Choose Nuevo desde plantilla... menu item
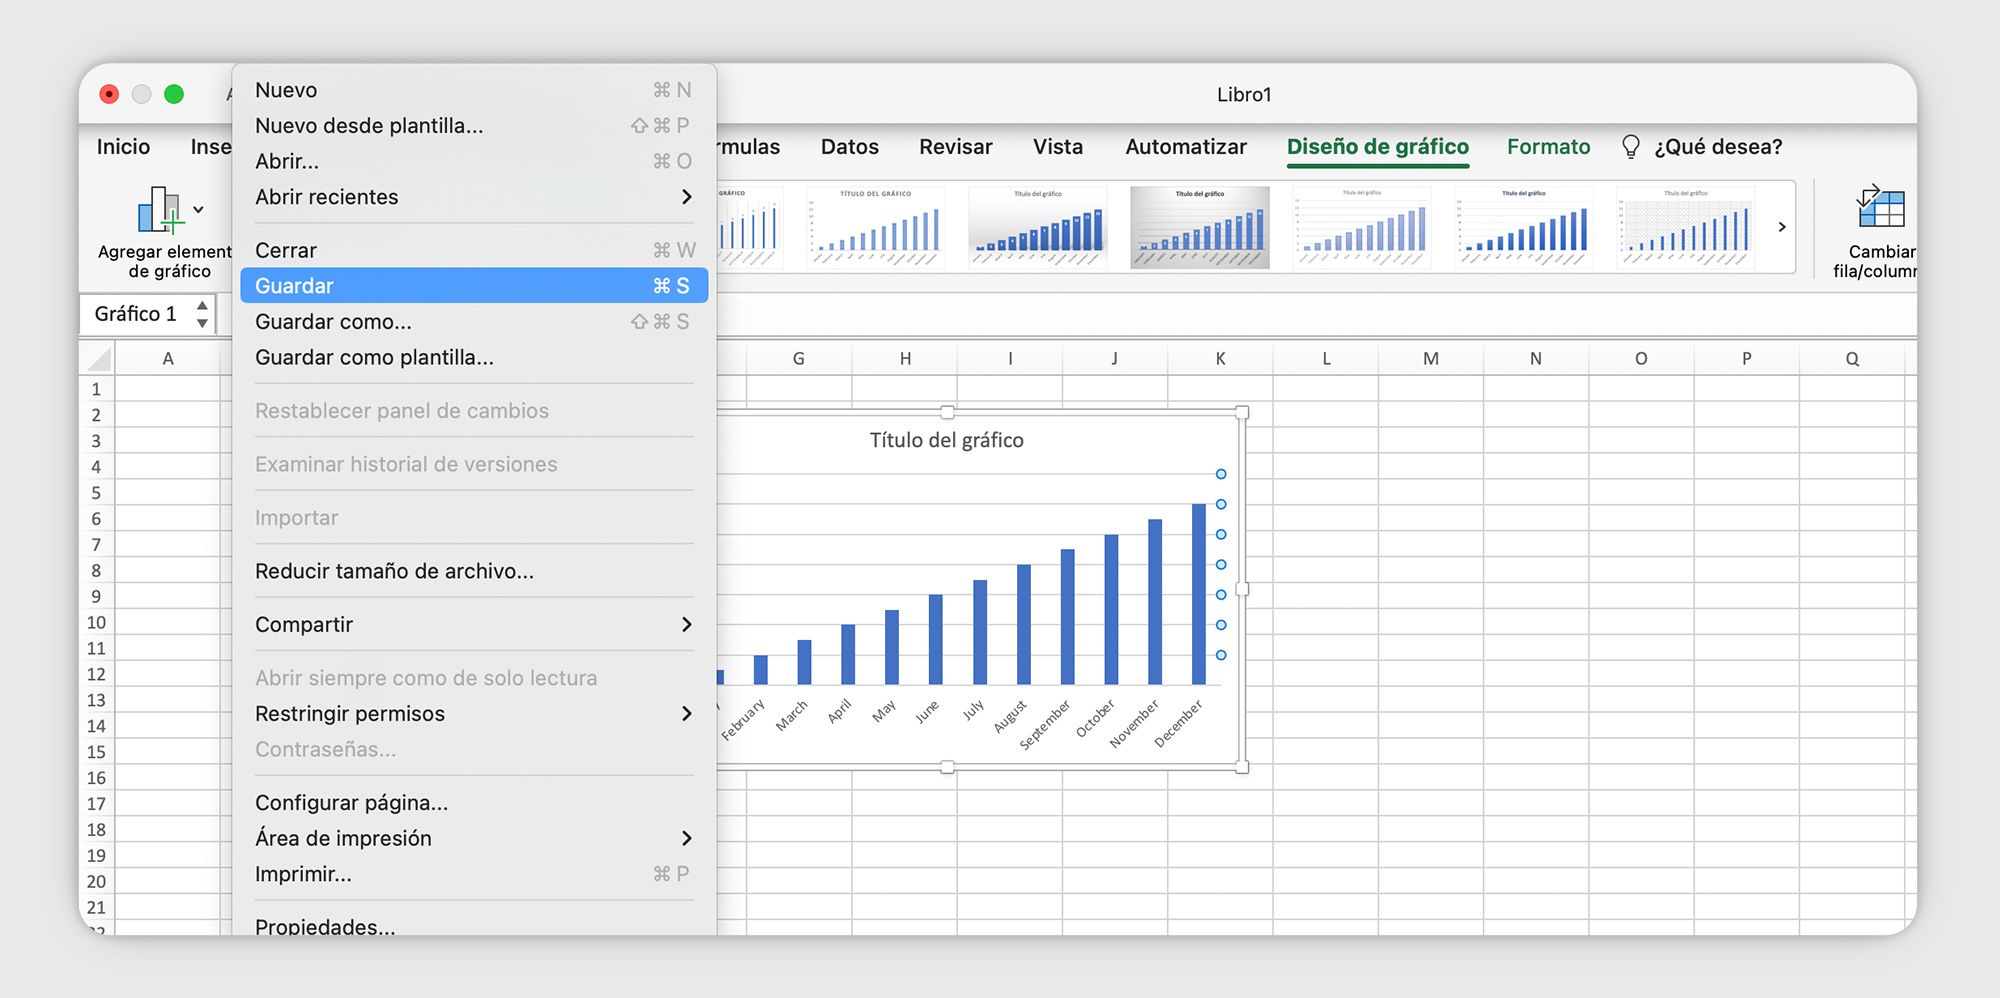 [x=474, y=126]
